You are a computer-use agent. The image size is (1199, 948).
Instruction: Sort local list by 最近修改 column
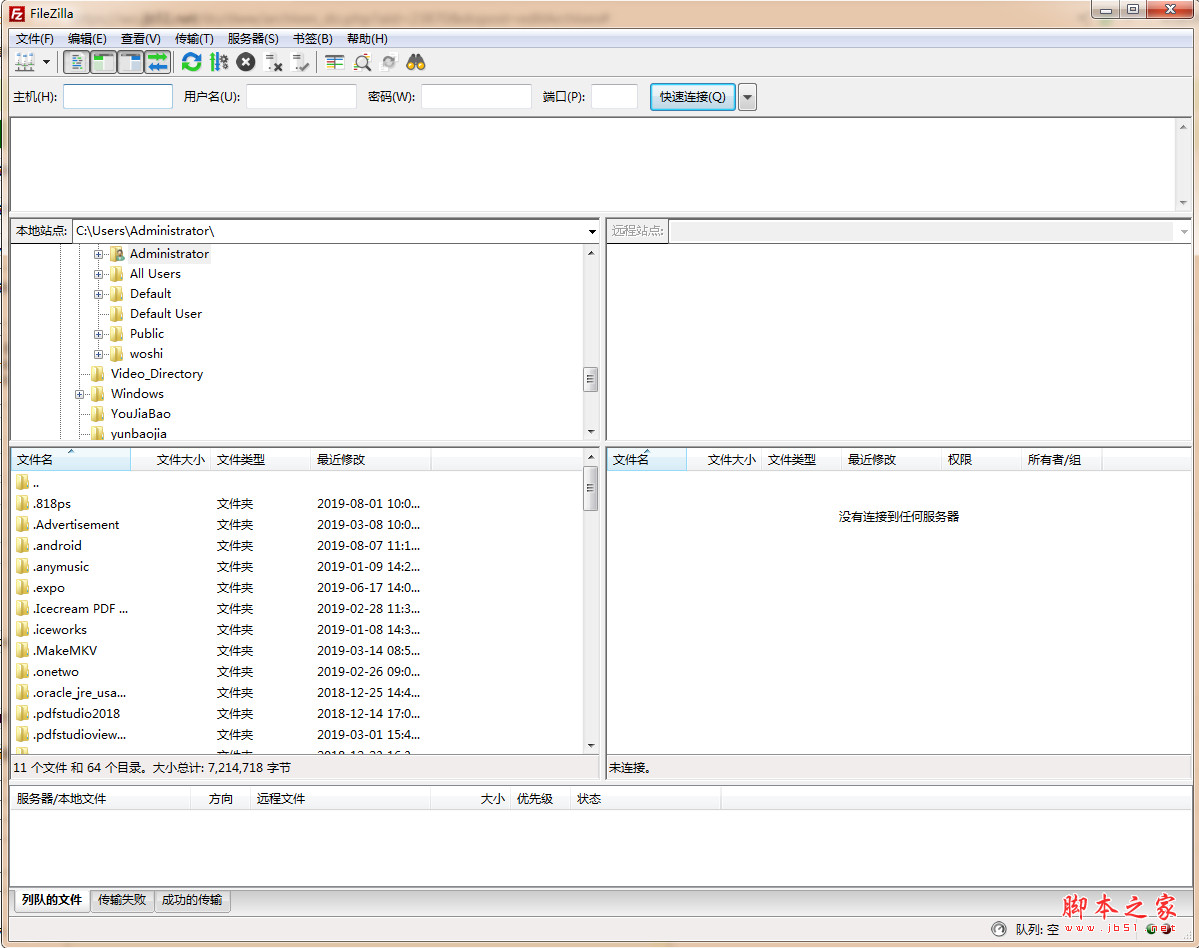(371, 459)
